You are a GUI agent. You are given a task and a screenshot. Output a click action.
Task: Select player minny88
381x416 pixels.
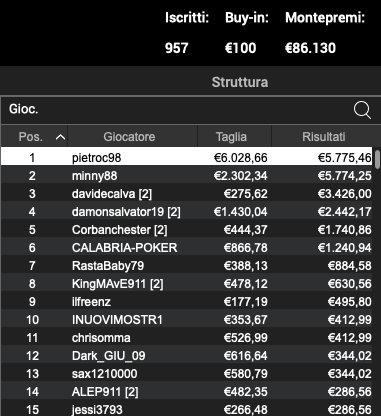click(94, 176)
